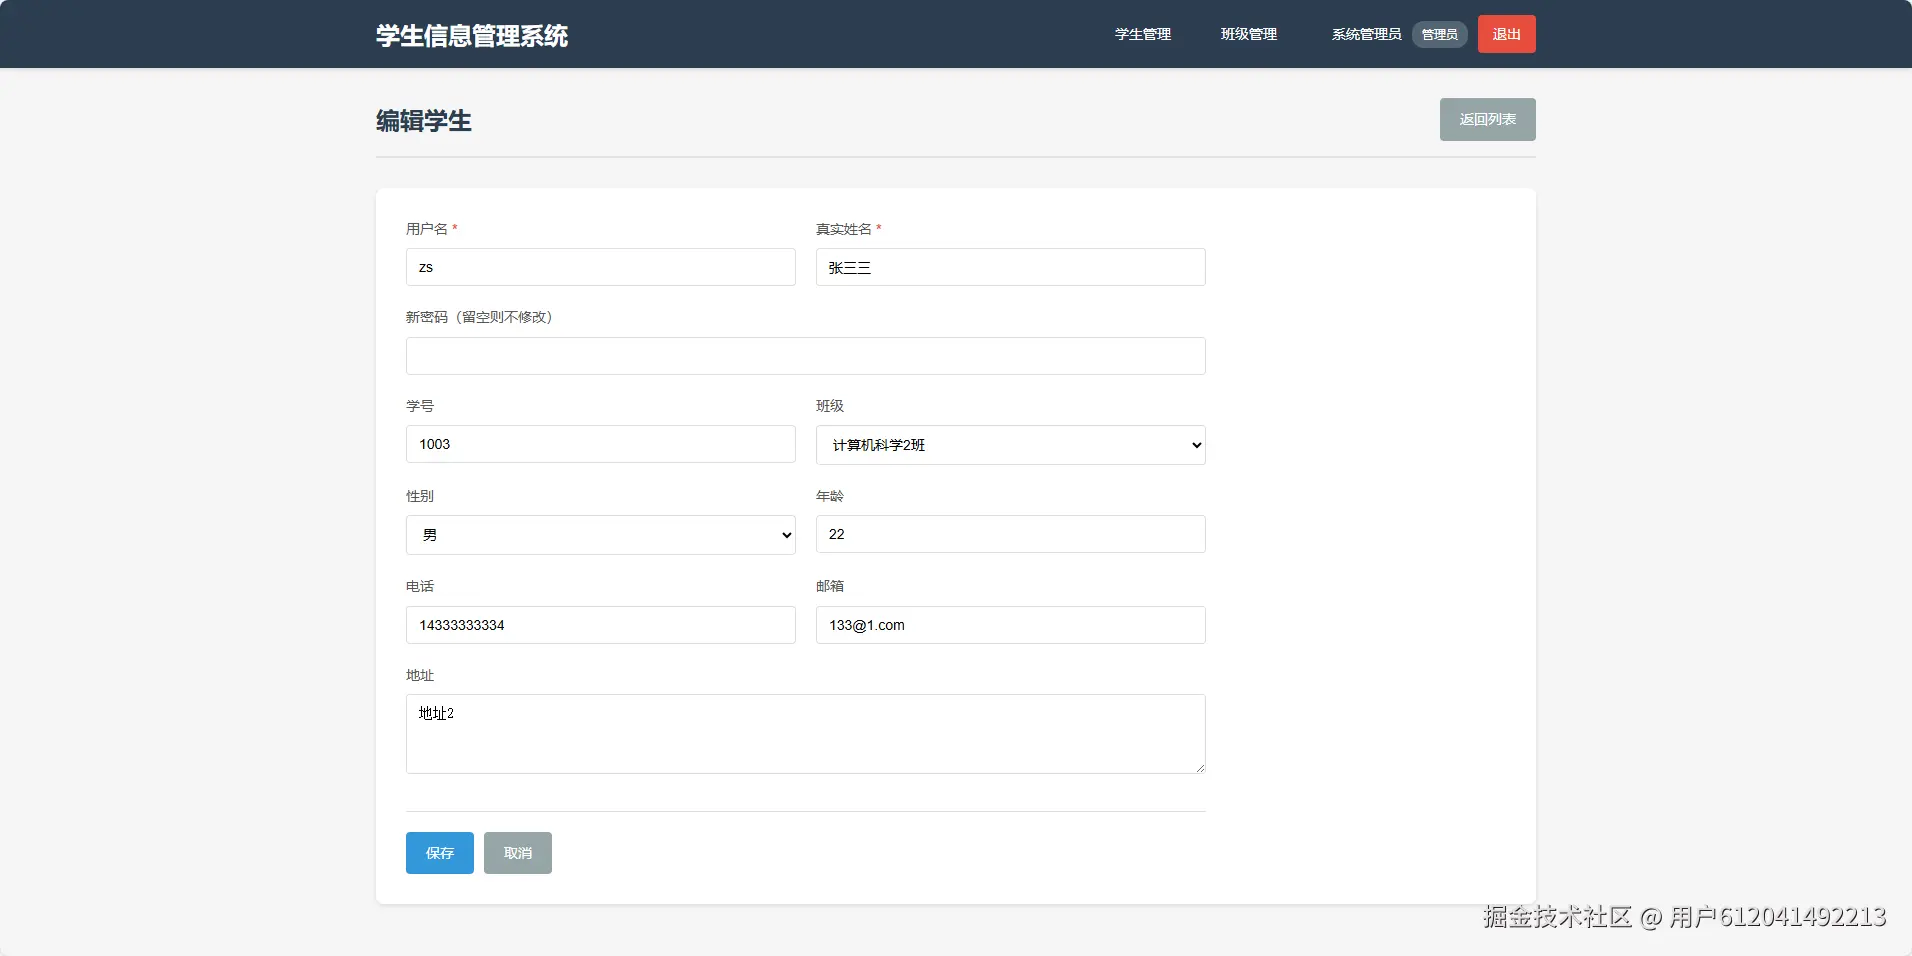This screenshot has width=1912, height=956.
Task: Click the 真实姓名 field showing 张三三
Action: tap(1010, 266)
